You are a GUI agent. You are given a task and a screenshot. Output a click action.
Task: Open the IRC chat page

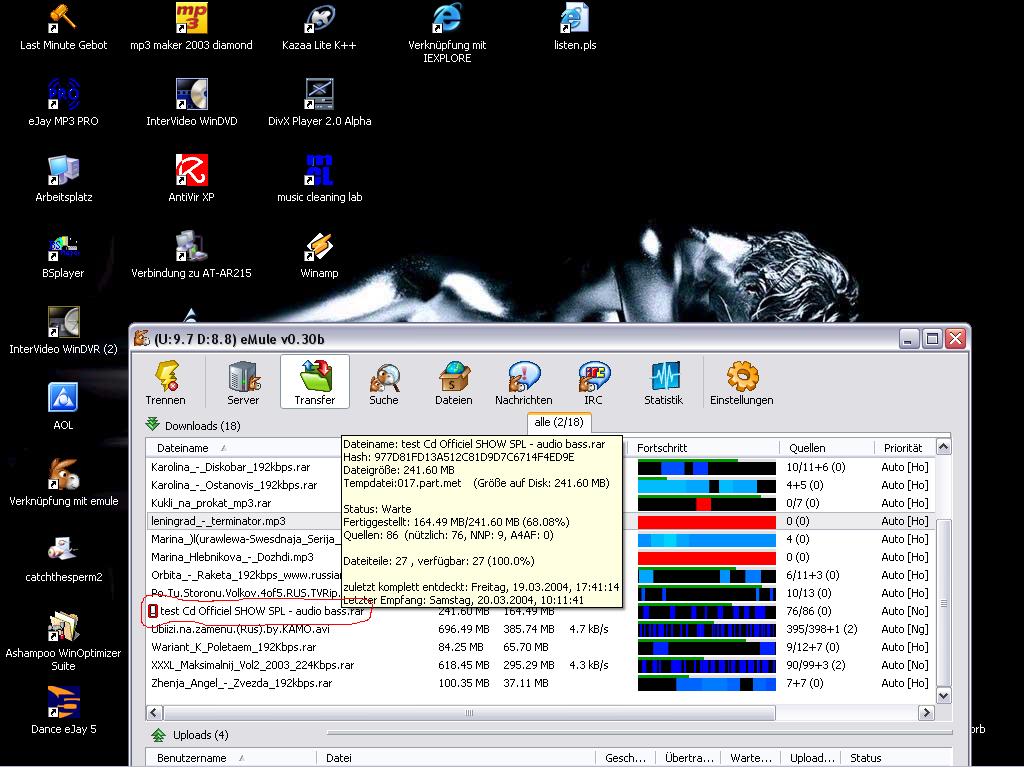point(593,382)
